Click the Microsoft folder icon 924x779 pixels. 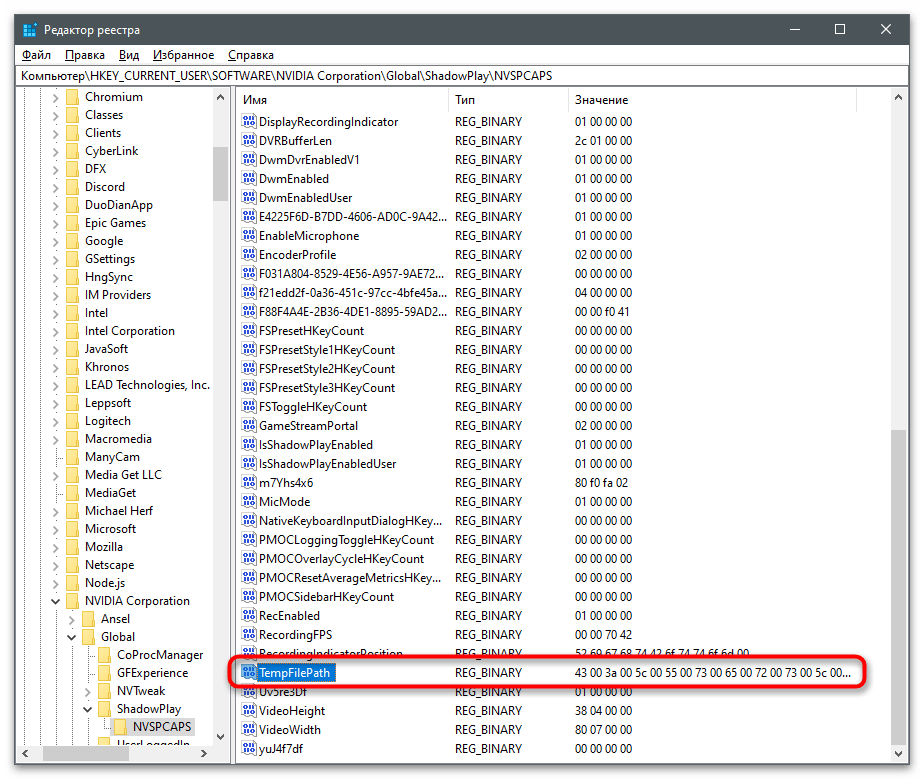coord(72,529)
